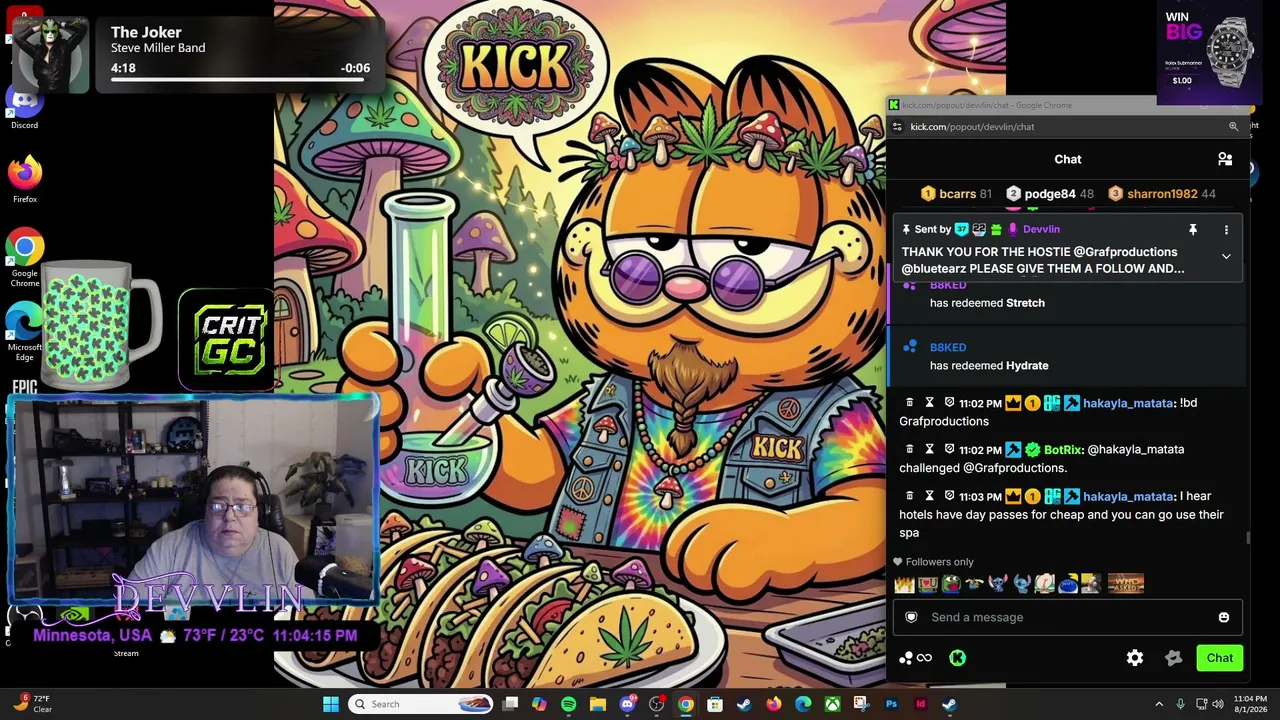
Task: Open podge84 leaderboard entry
Action: tap(1050, 194)
